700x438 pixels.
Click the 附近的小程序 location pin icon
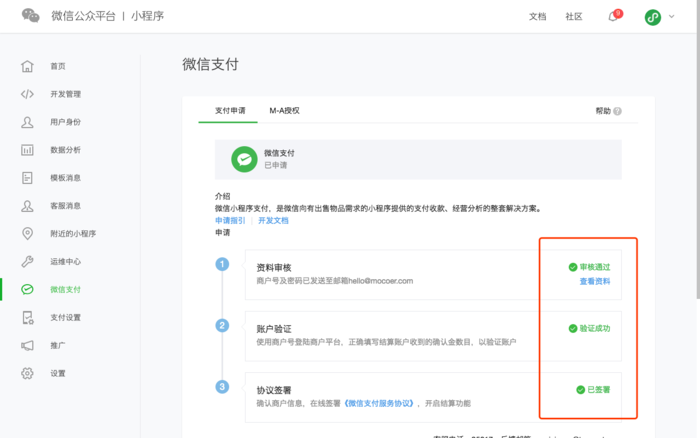(x=27, y=234)
